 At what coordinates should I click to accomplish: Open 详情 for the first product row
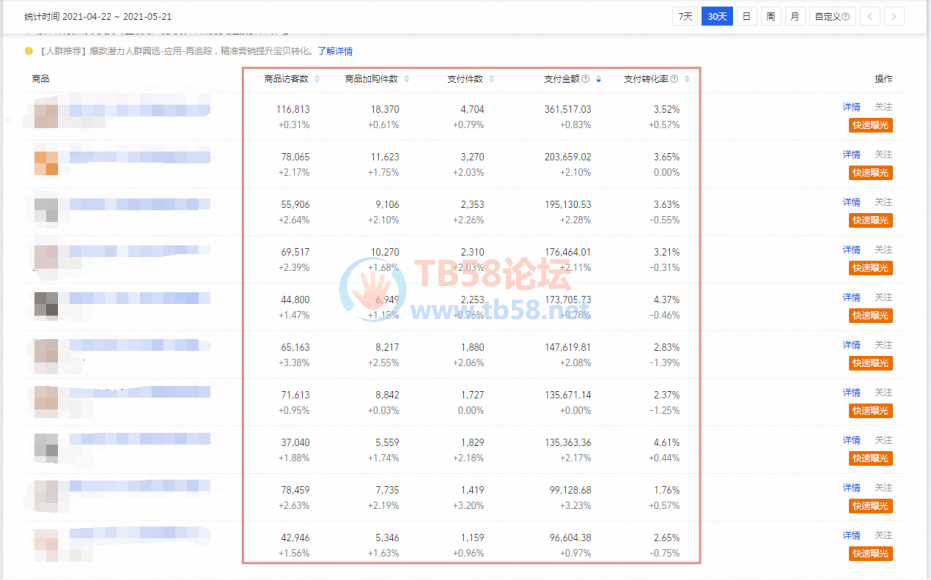(x=851, y=107)
